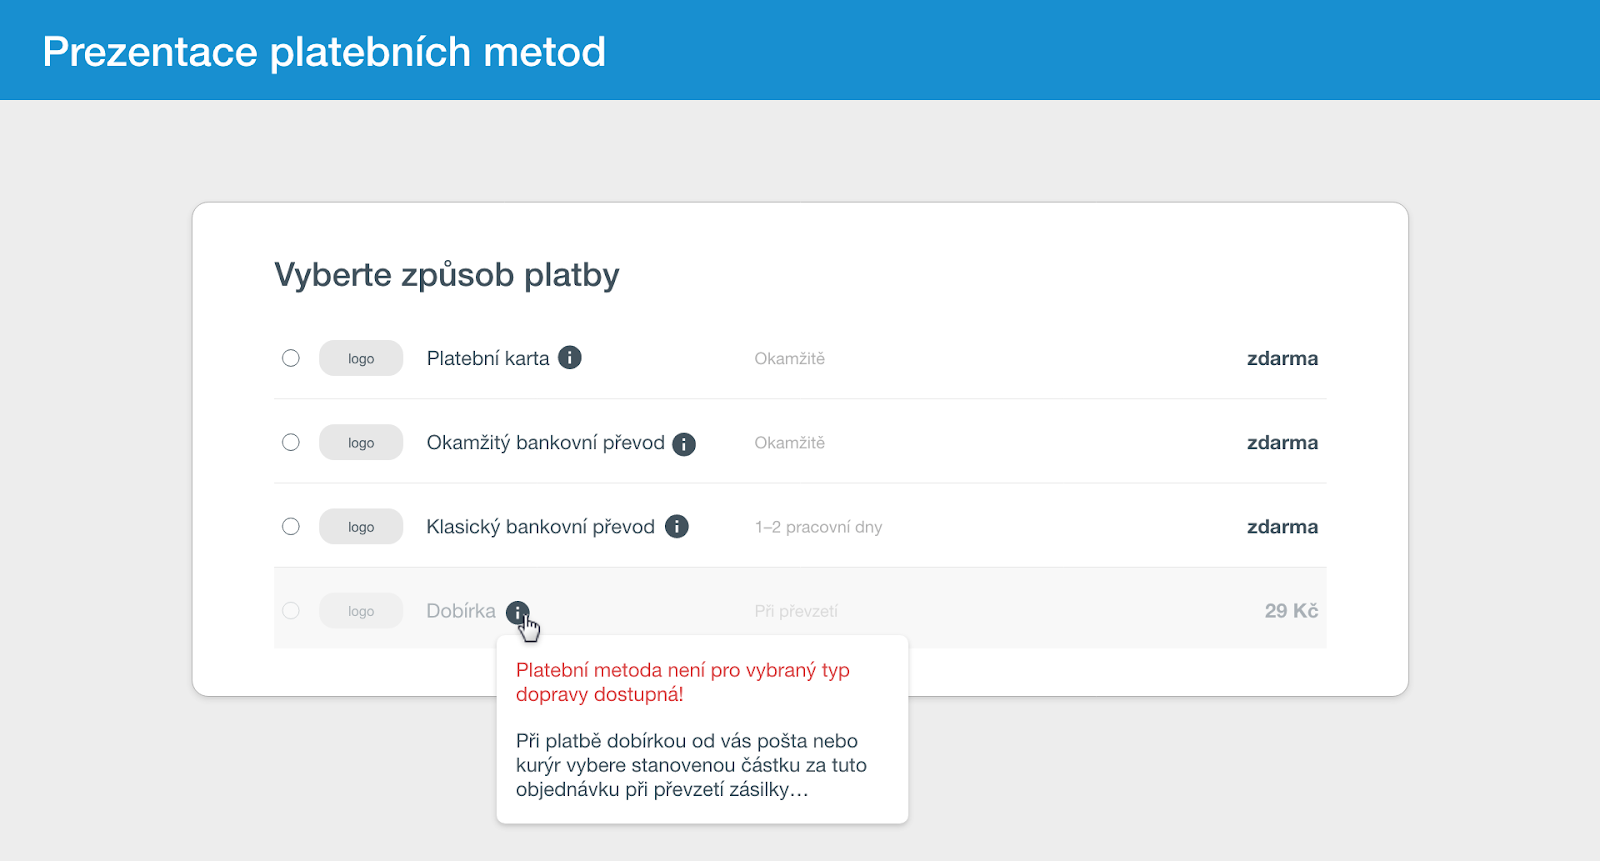The image size is (1600, 861).
Task: Choose Okamžitý bankovní převod radio option
Action: 291,442
